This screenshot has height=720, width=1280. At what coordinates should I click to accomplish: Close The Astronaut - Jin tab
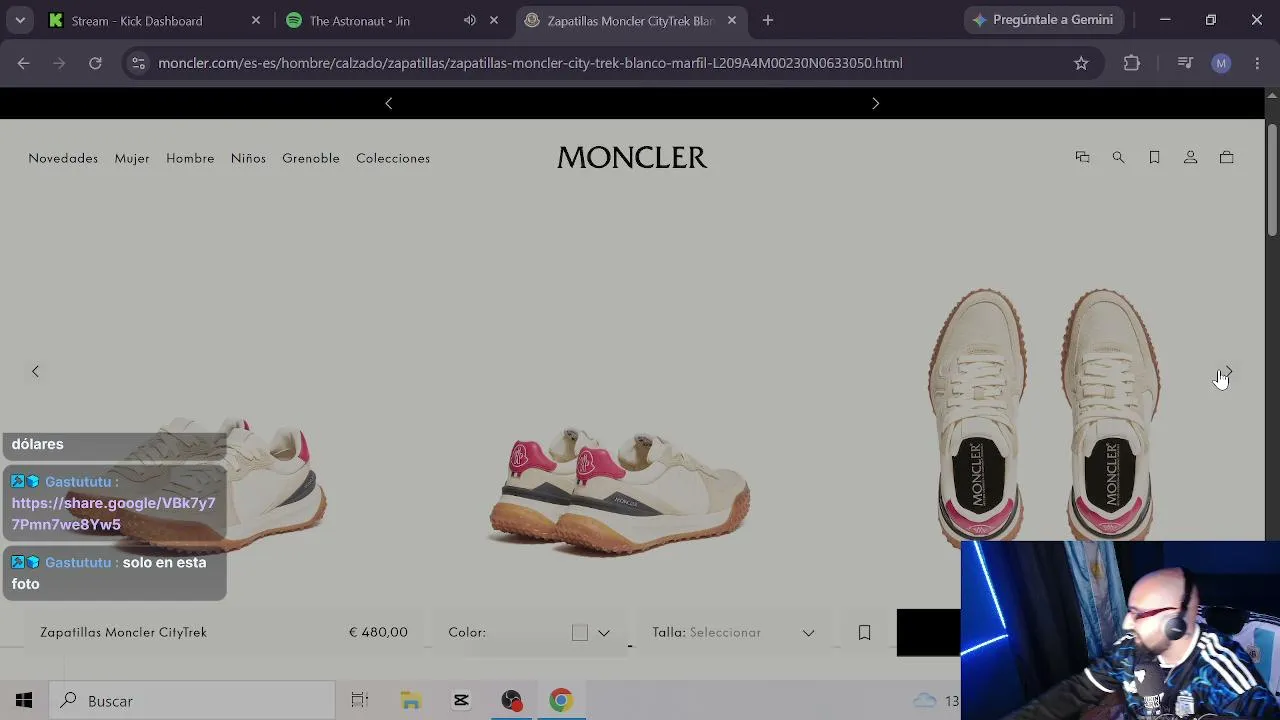point(494,20)
